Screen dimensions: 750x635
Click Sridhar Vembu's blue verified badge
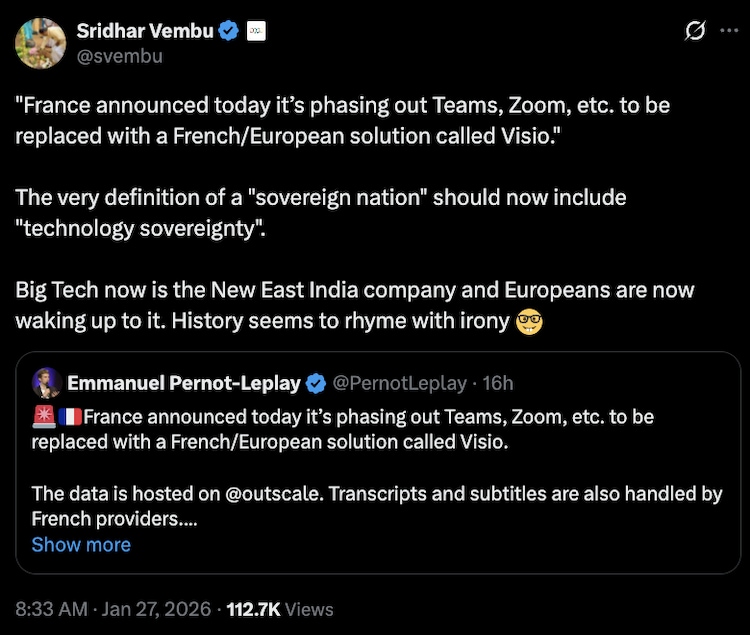coord(229,31)
